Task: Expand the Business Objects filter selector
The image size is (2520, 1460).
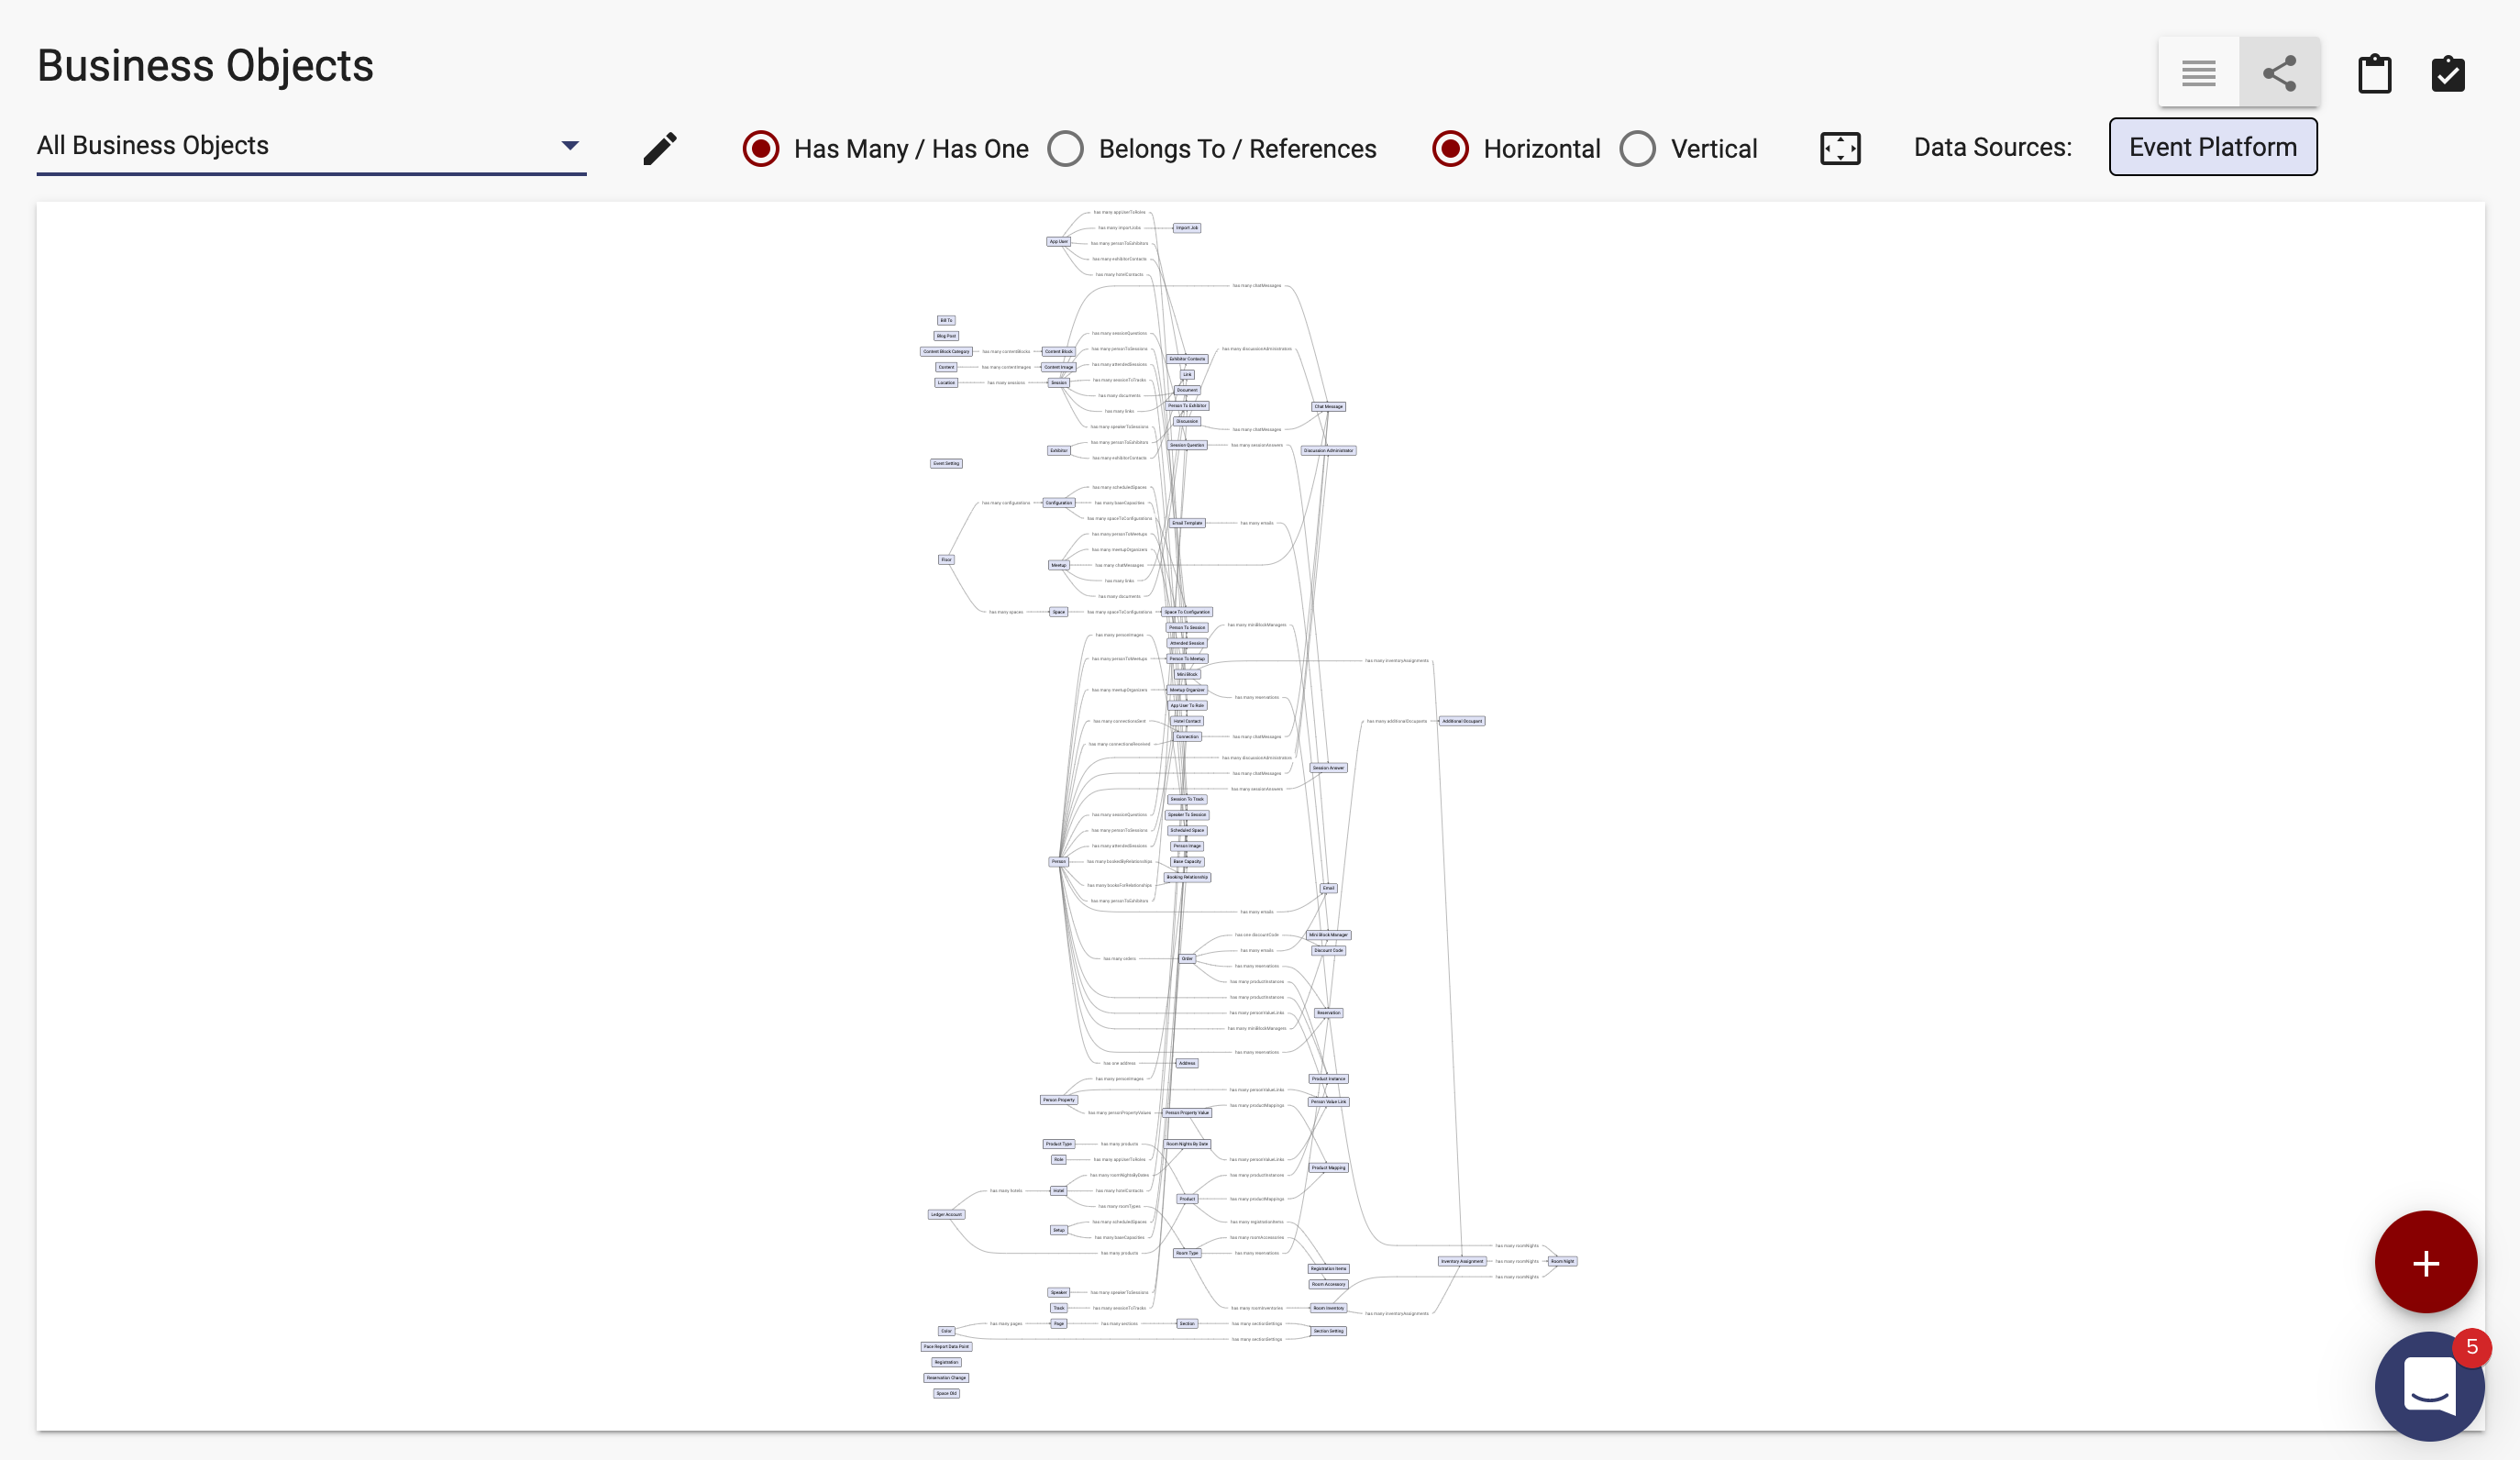Action: pyautogui.click(x=567, y=146)
